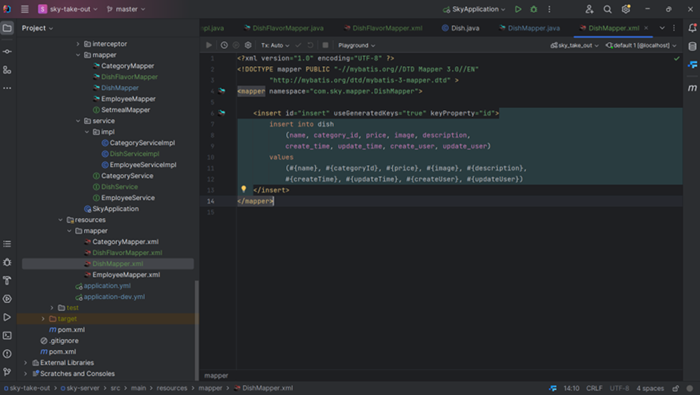Navigate to mapper interface gutter icon on line 4

click(222, 91)
